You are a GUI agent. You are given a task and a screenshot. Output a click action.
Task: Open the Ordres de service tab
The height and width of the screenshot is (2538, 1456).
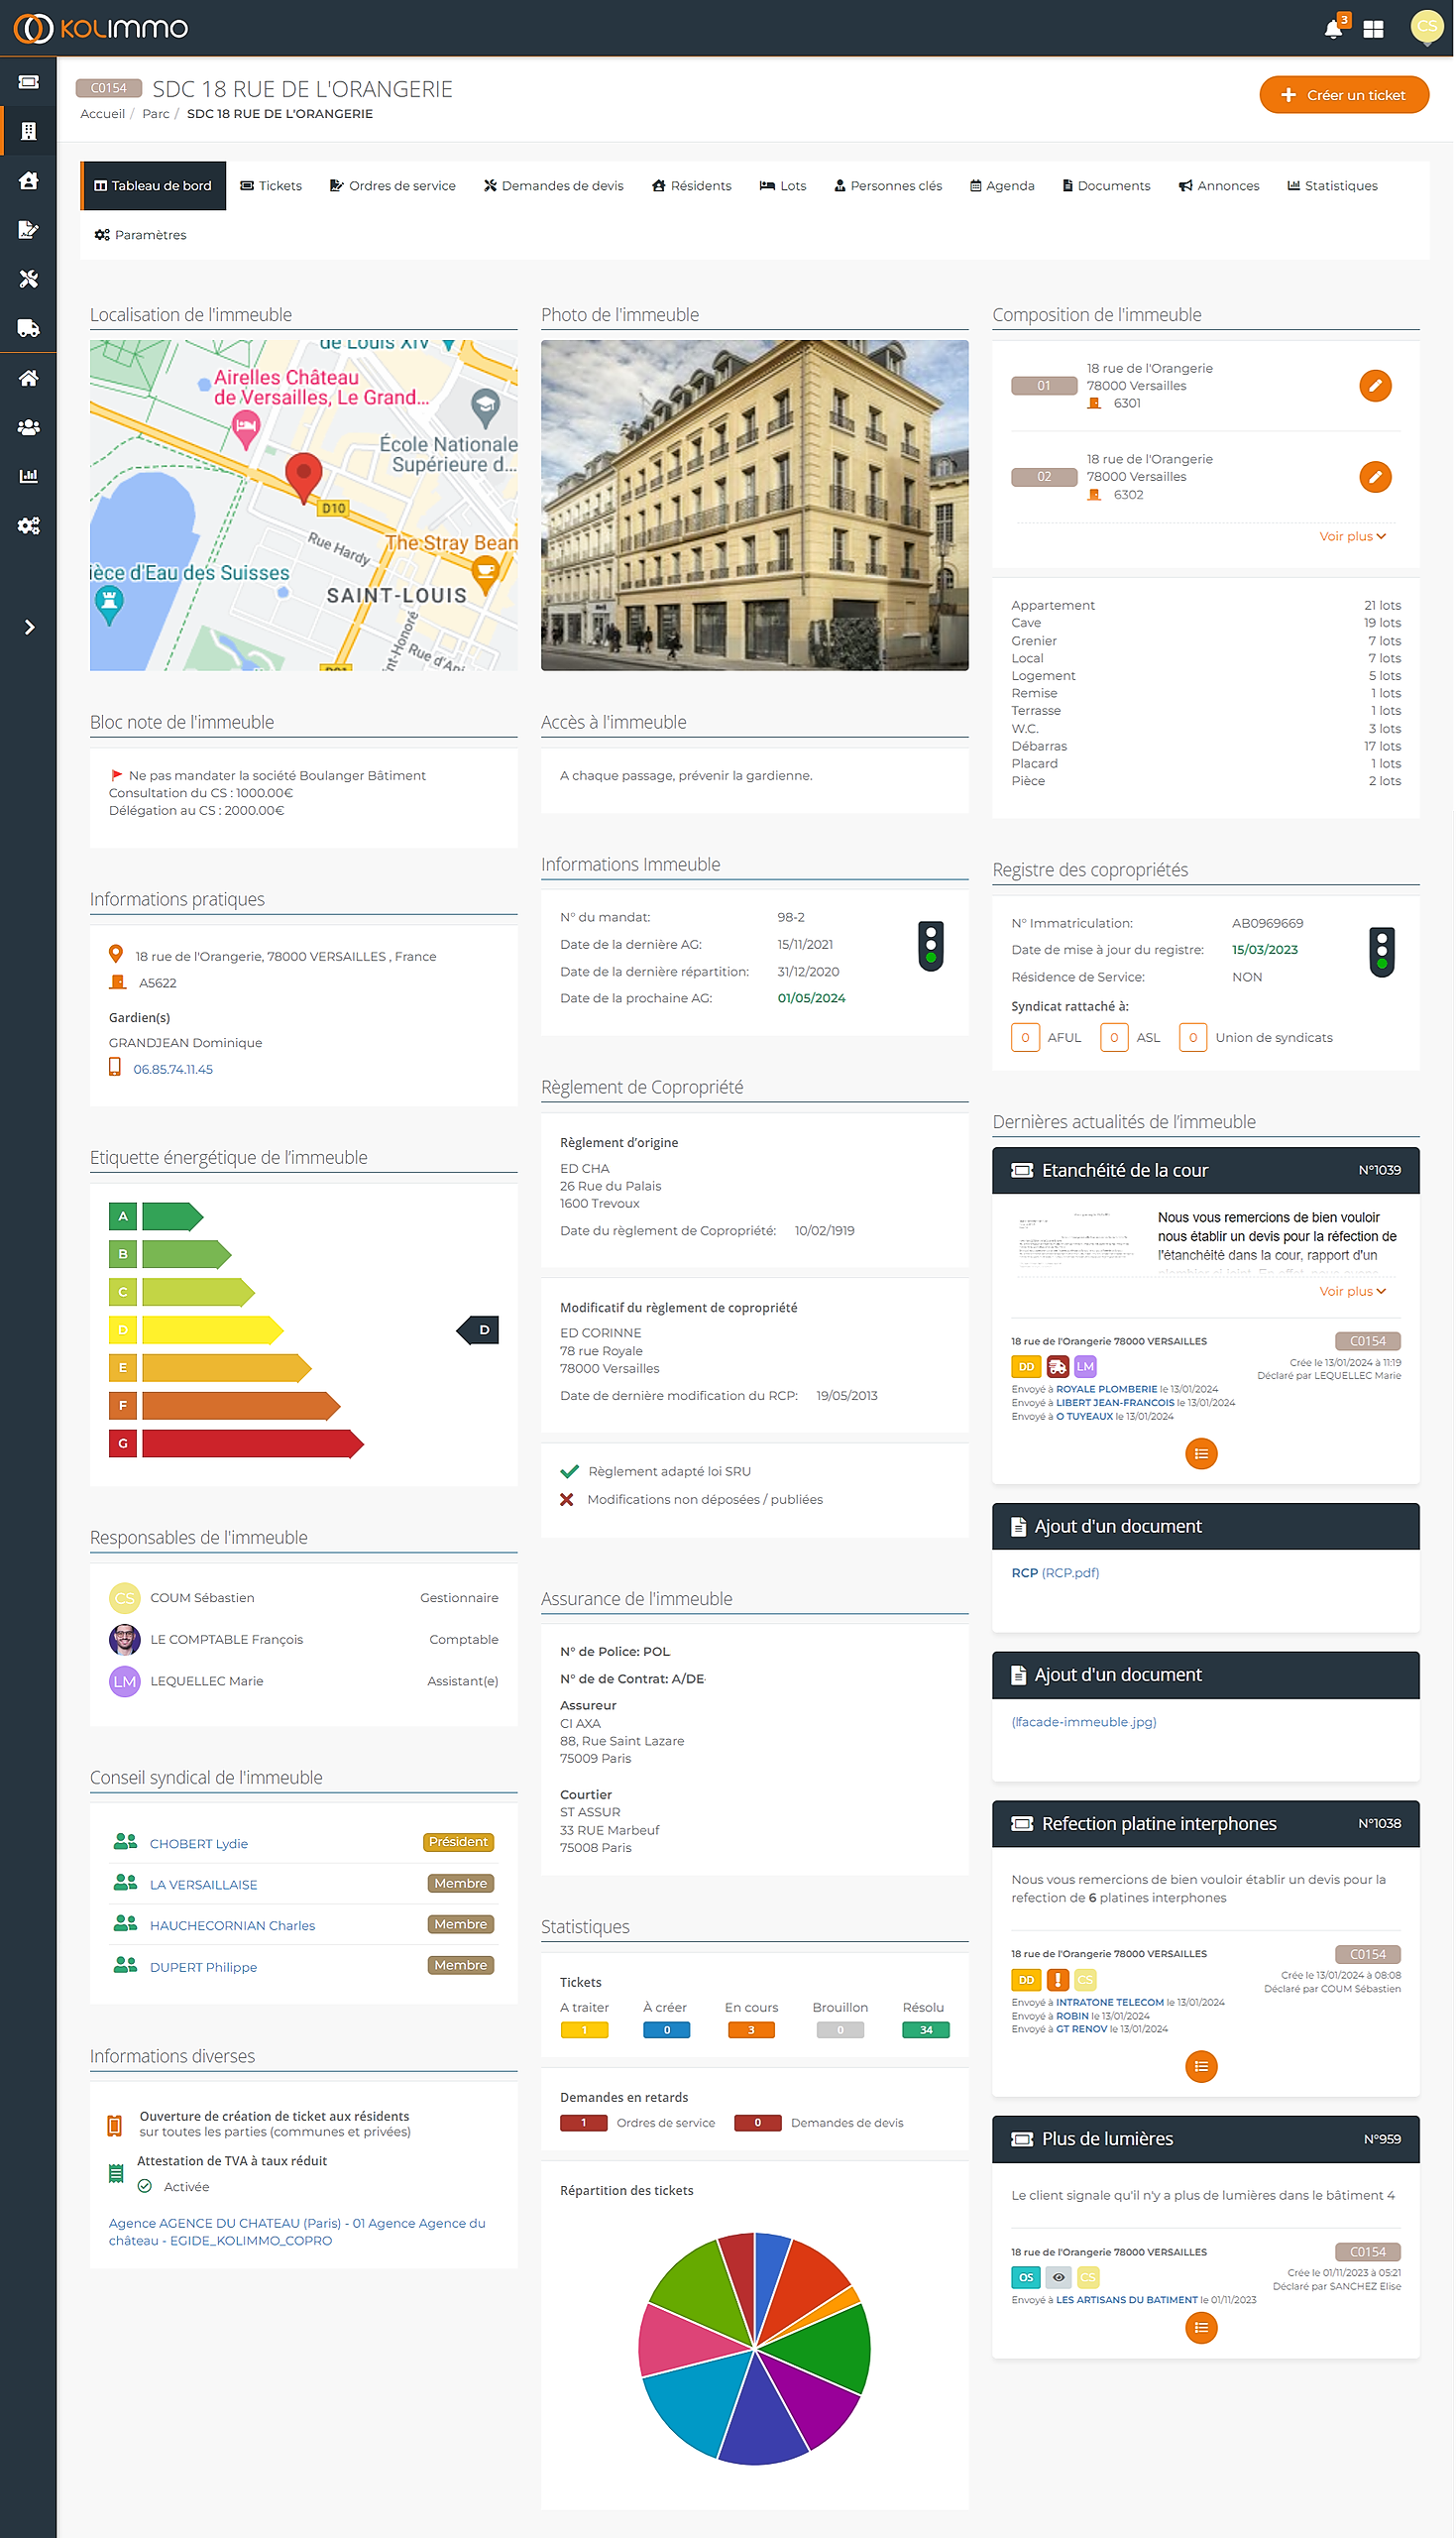(x=393, y=186)
